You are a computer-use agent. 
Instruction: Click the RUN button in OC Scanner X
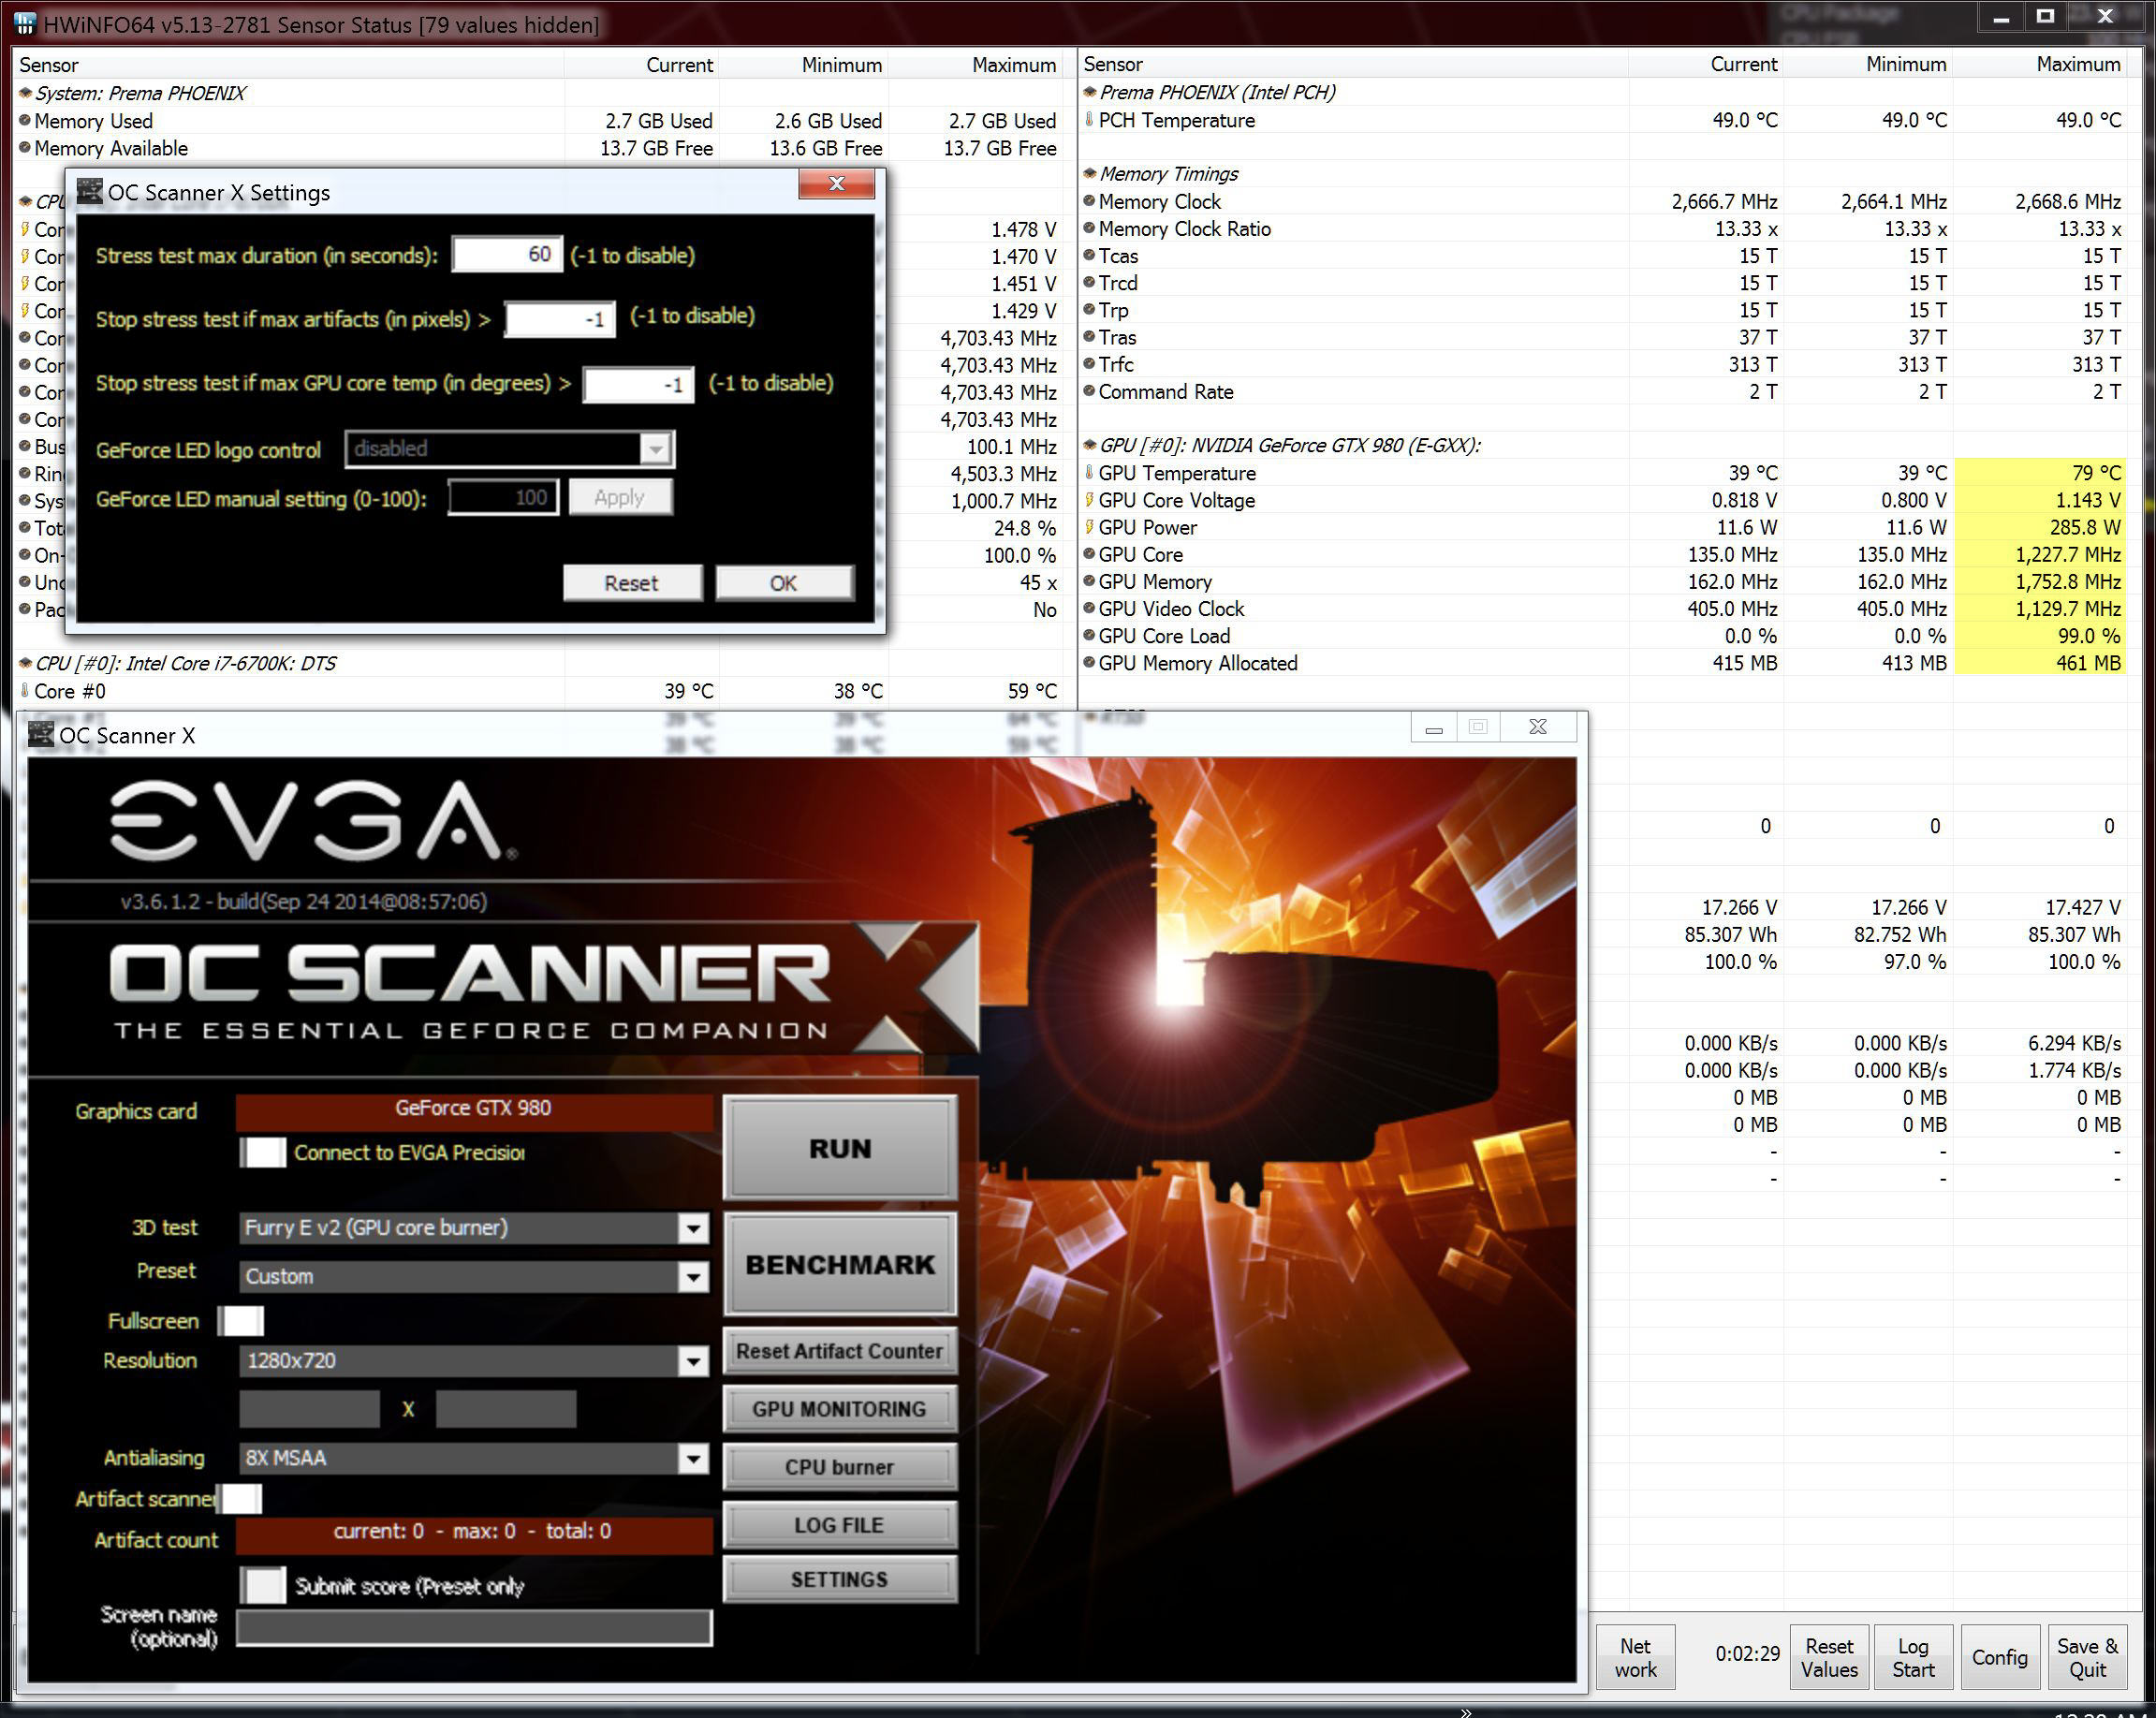(x=840, y=1148)
